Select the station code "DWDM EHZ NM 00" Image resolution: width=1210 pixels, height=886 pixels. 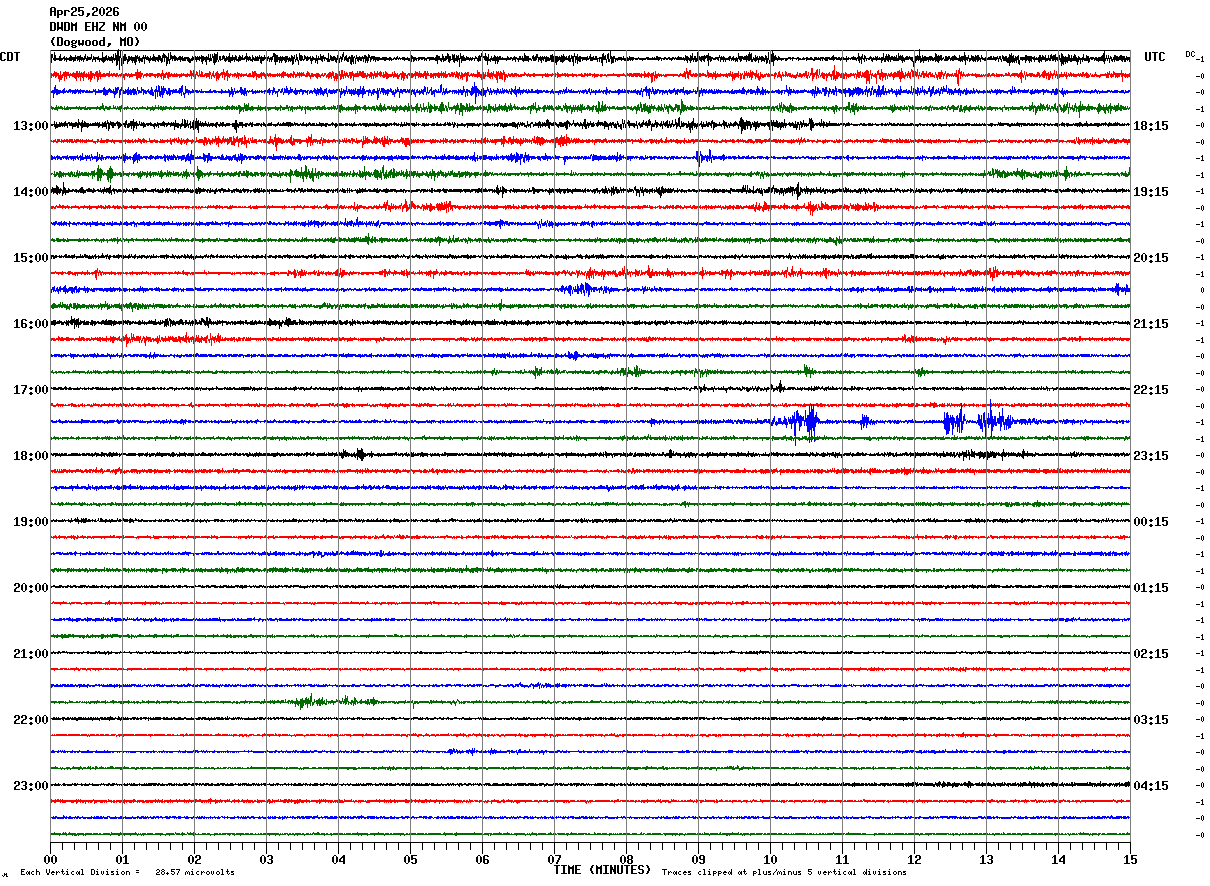[98, 27]
